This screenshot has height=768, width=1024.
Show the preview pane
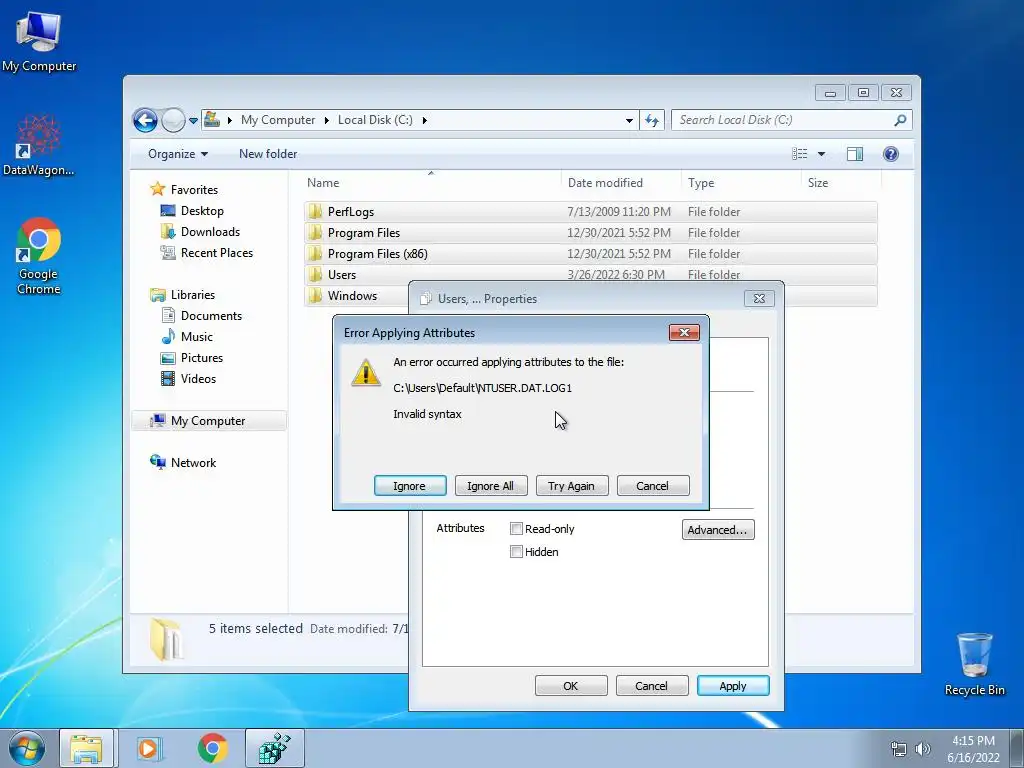point(855,154)
